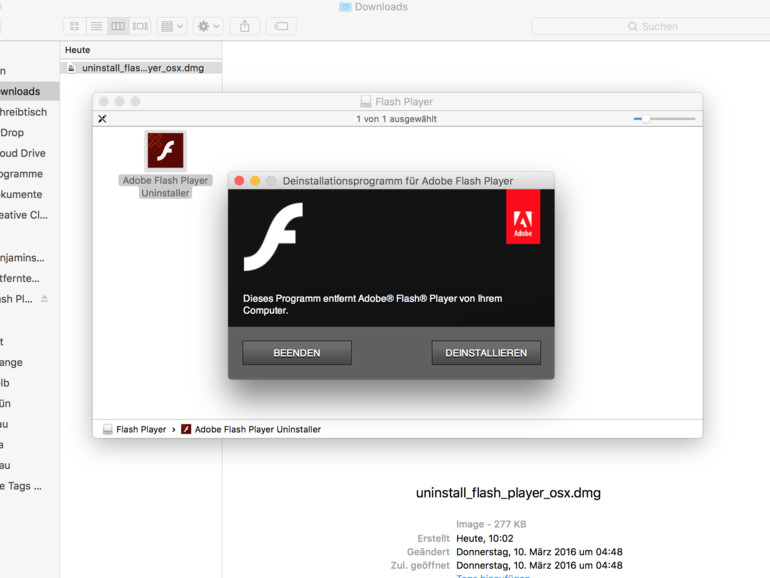Switch Finder to list view
The width and height of the screenshot is (770, 578).
pyautogui.click(x=97, y=26)
